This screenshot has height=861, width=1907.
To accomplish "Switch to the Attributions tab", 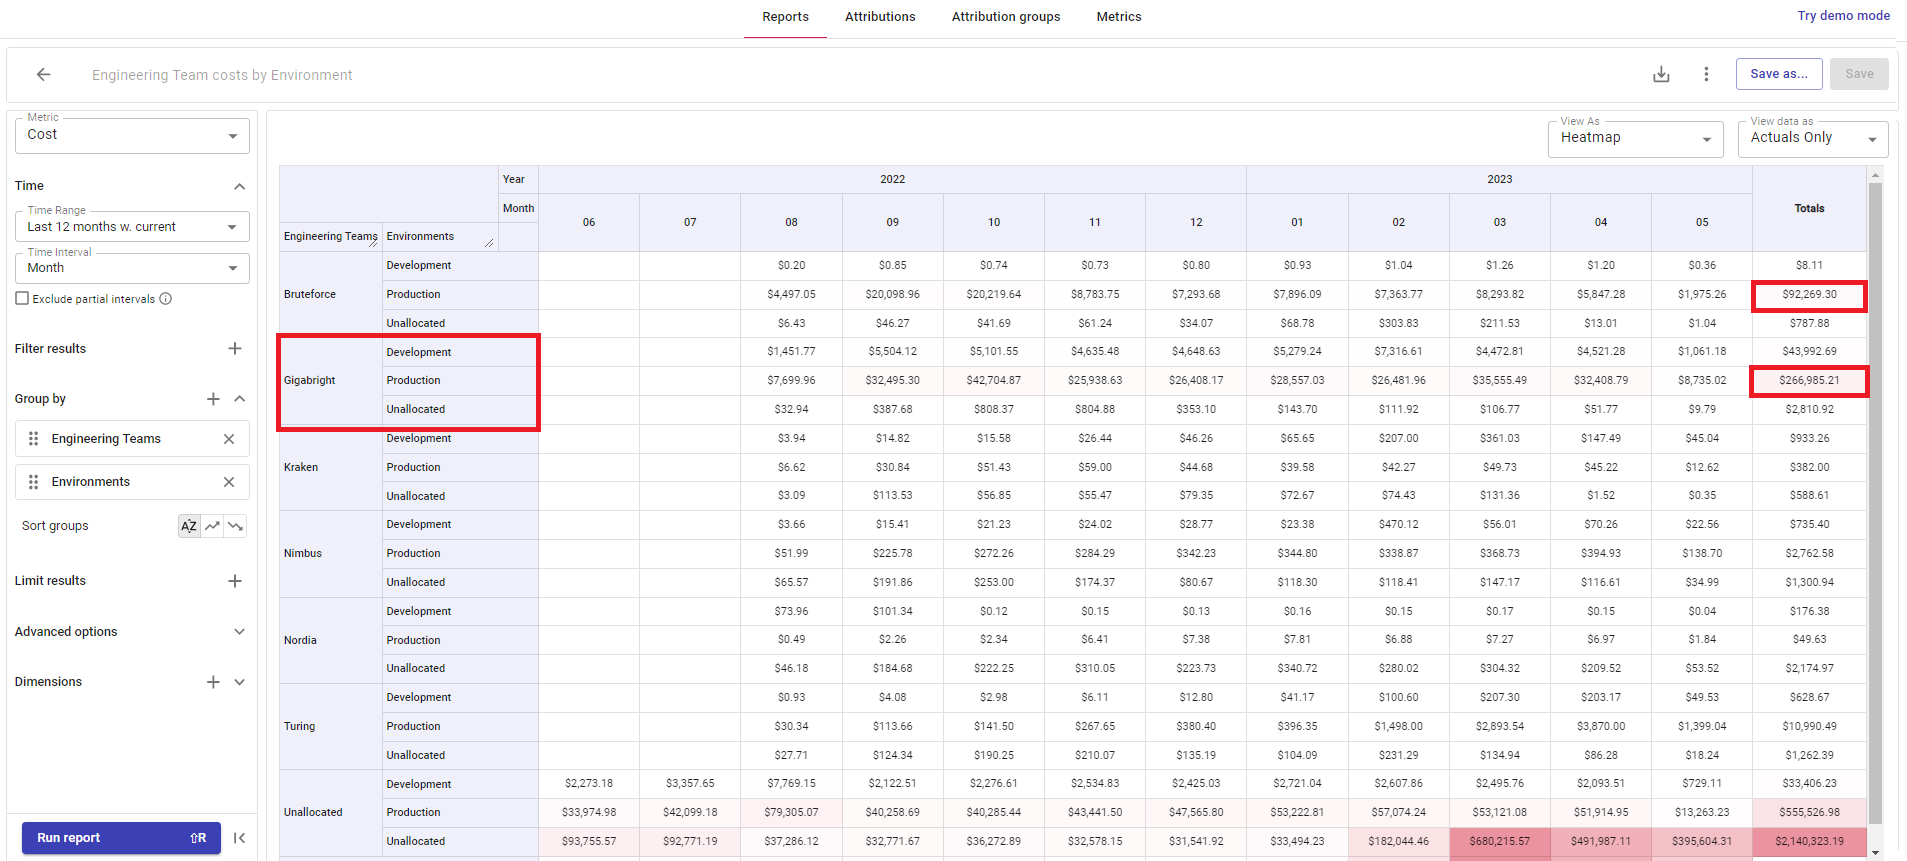I will coord(880,17).
